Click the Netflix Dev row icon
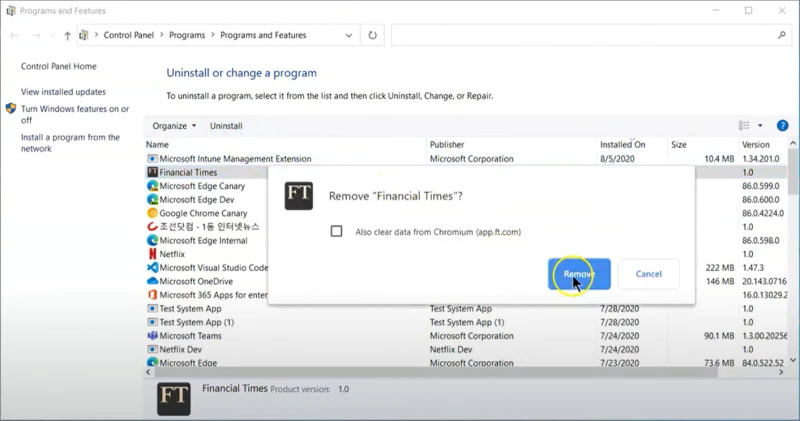This screenshot has height=421, width=800. point(152,350)
